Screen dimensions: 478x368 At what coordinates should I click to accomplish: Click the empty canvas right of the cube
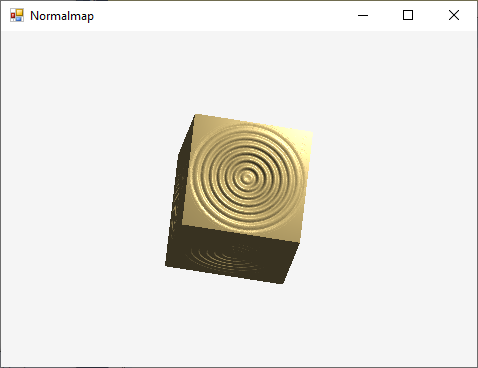(393, 200)
